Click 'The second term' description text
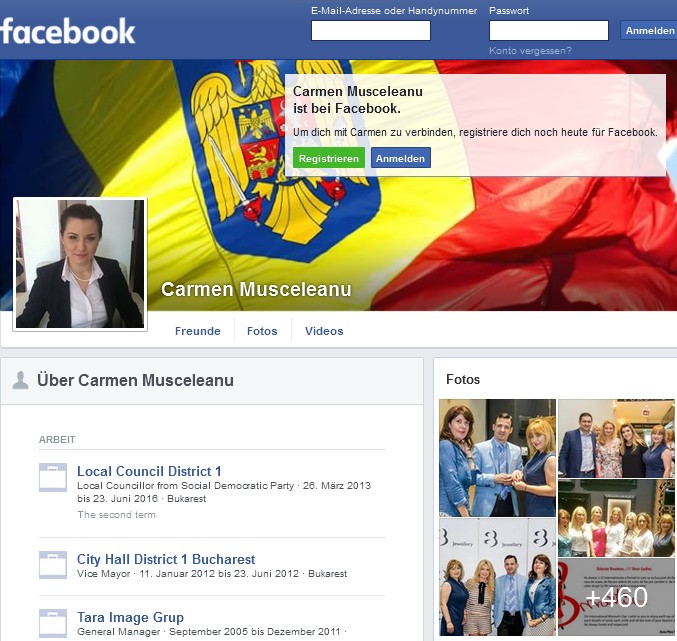The width and height of the screenshot is (677, 641). click(117, 515)
